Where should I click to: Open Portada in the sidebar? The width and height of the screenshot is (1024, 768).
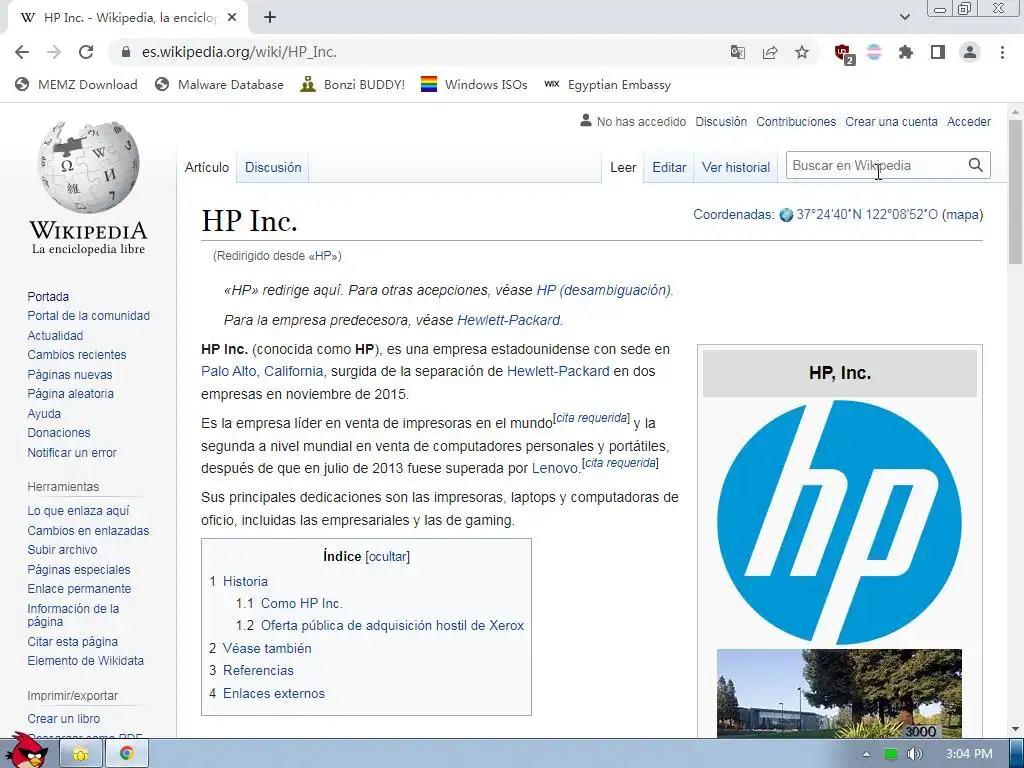[48, 296]
